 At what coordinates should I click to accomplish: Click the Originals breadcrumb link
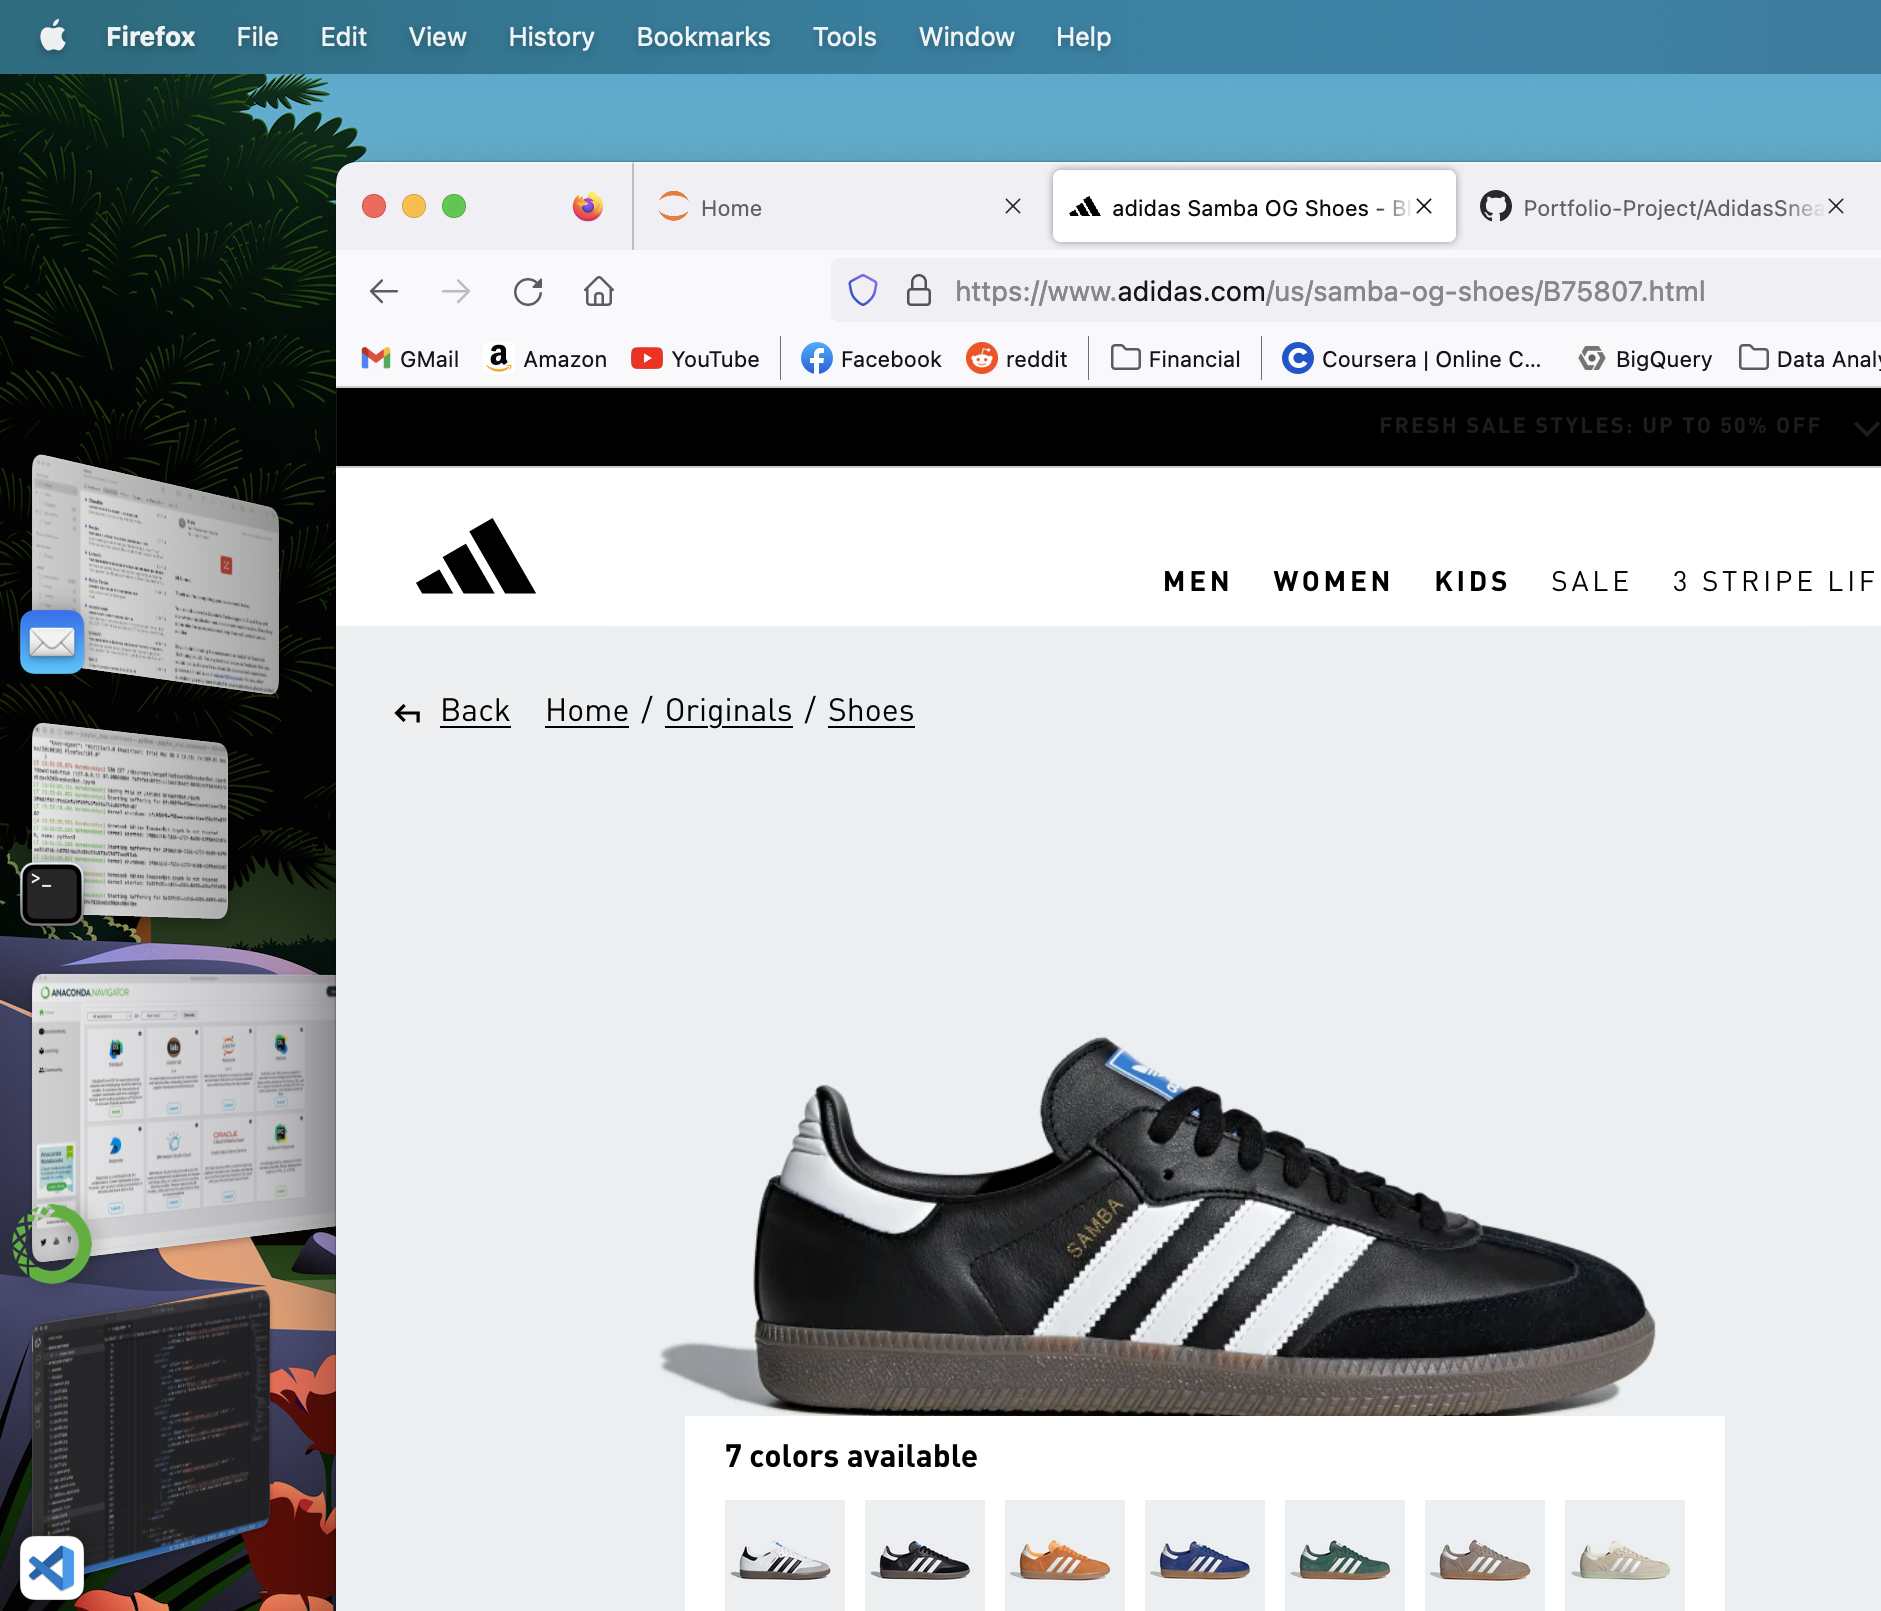click(x=728, y=711)
